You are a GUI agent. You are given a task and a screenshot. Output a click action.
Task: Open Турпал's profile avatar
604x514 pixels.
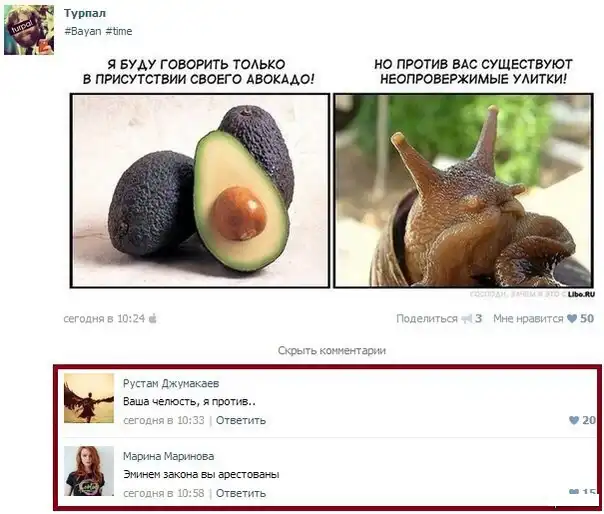[29, 30]
